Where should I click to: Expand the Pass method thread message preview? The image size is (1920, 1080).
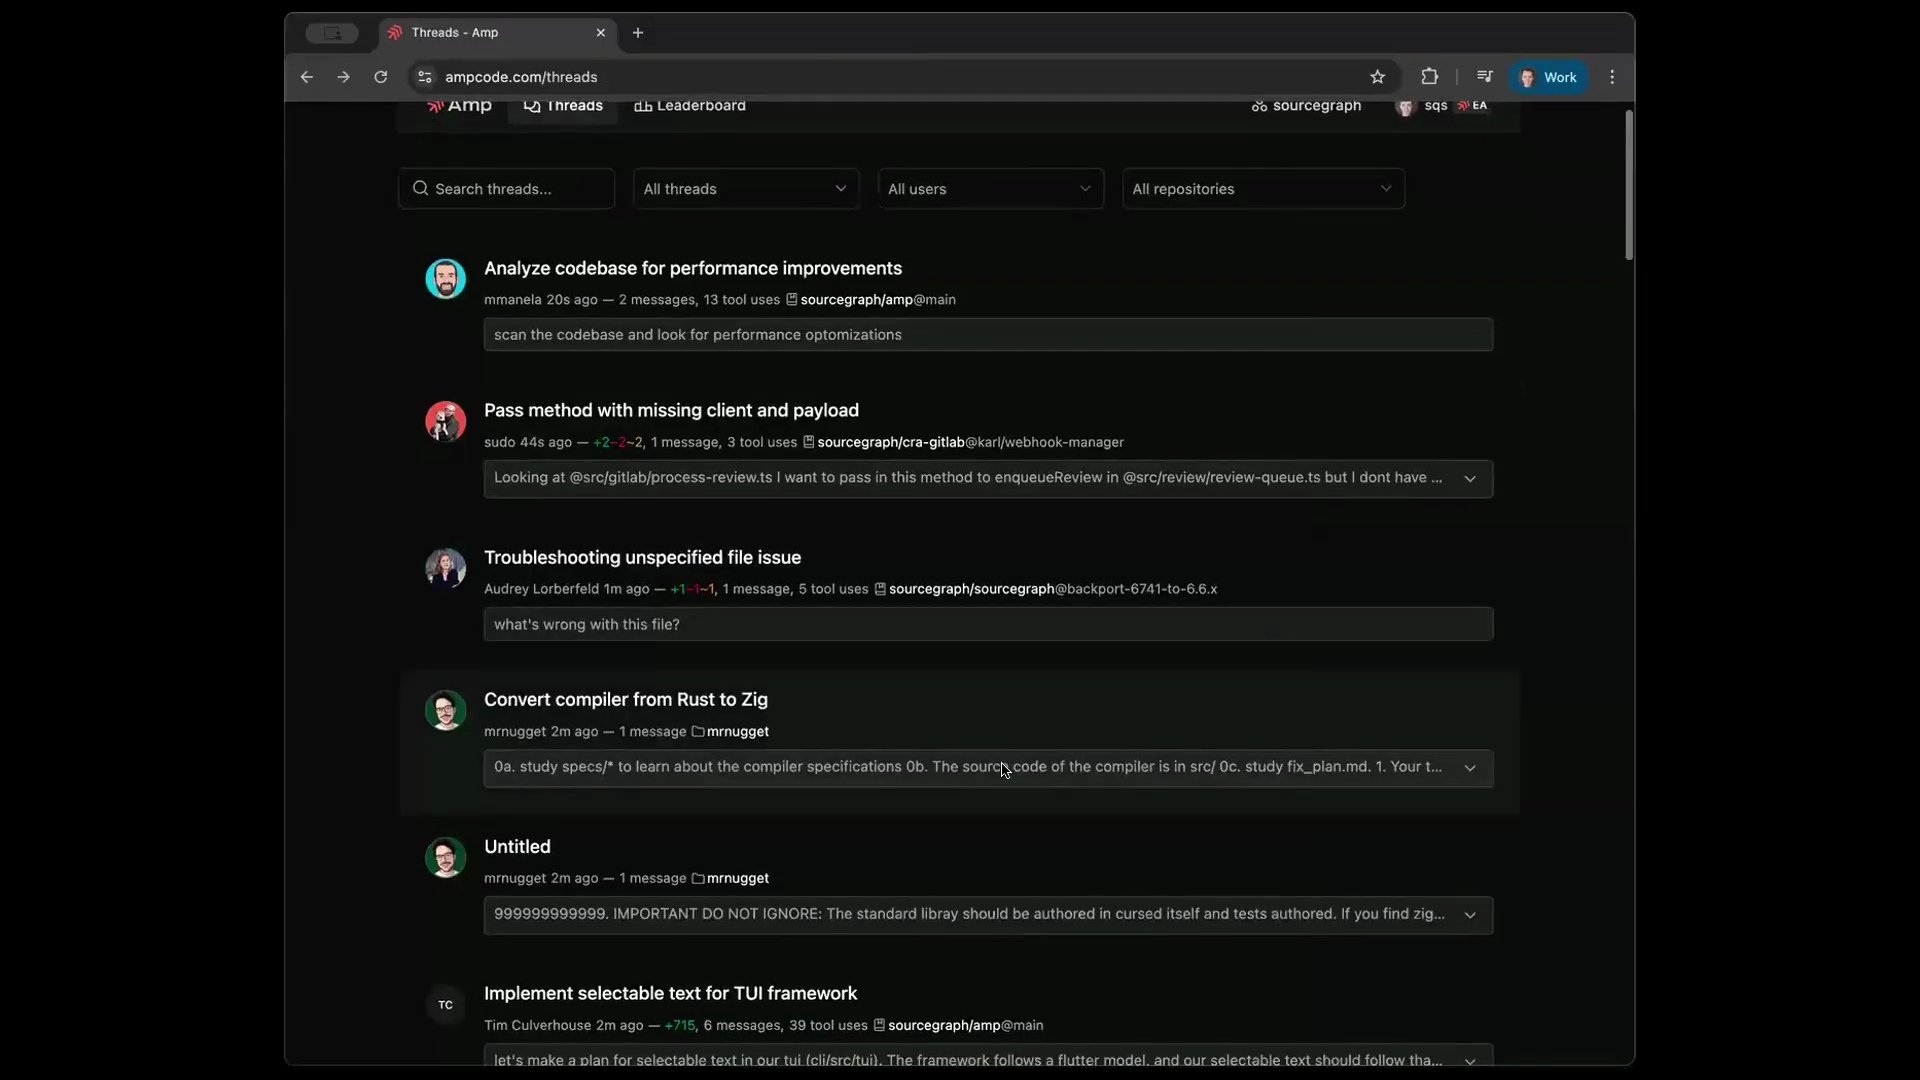click(1470, 479)
